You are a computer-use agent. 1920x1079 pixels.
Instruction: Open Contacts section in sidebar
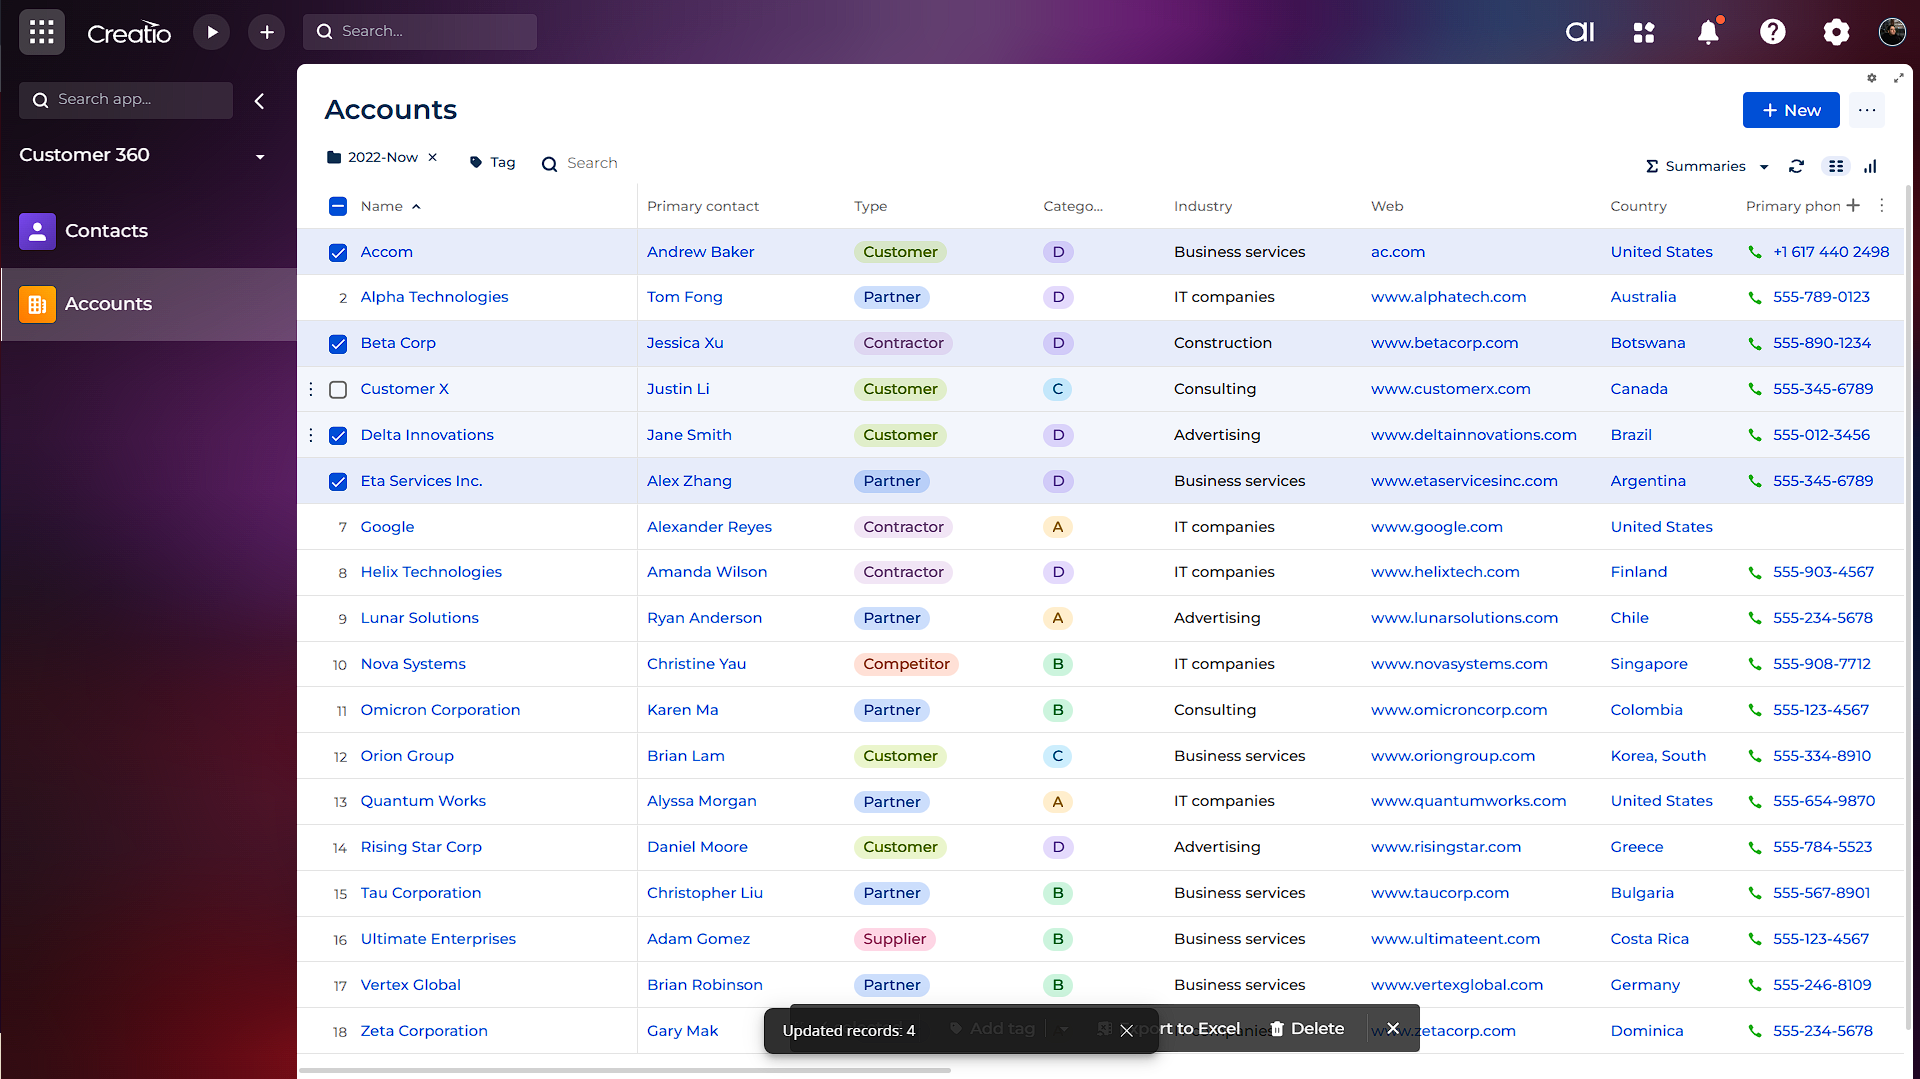point(106,231)
